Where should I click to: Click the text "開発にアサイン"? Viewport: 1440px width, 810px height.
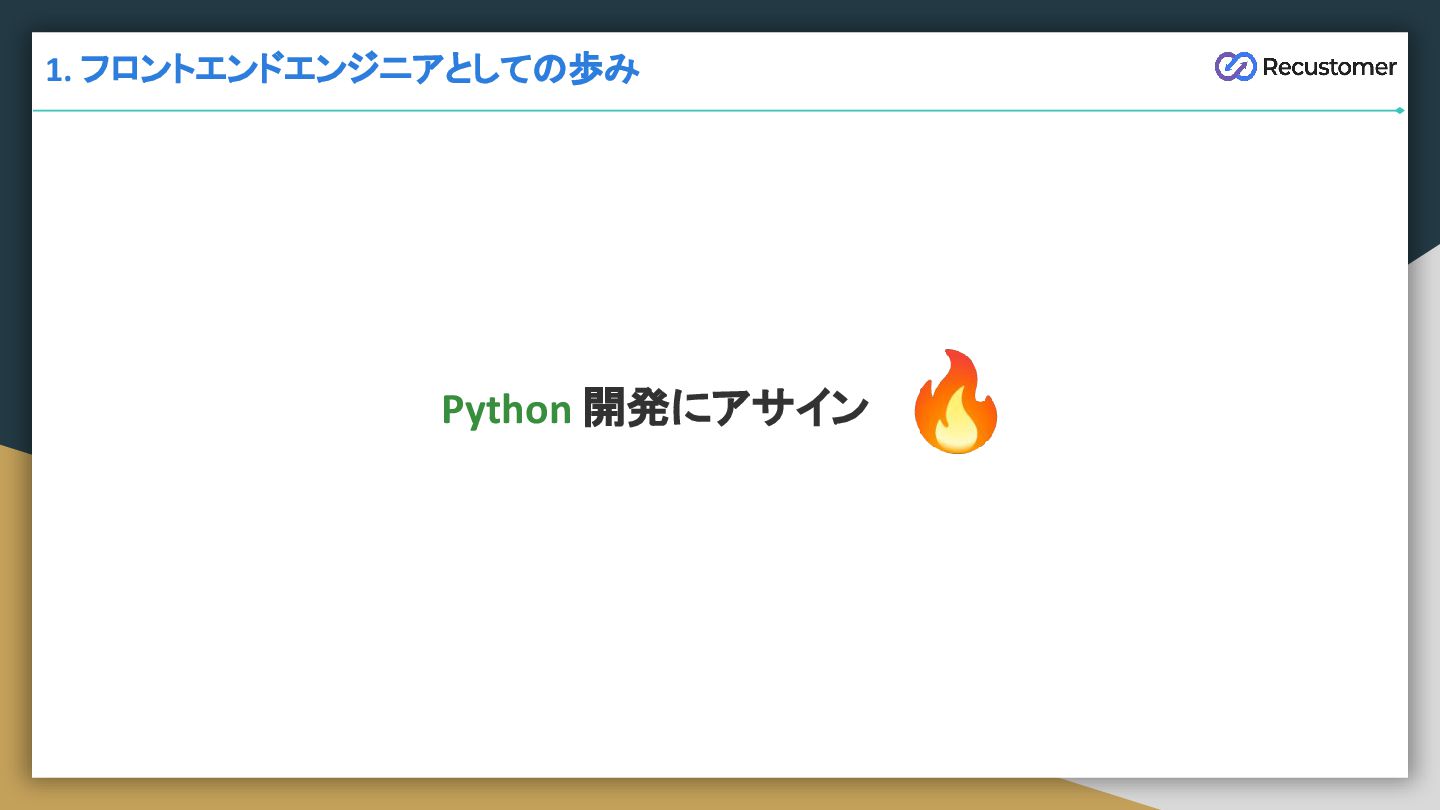725,408
